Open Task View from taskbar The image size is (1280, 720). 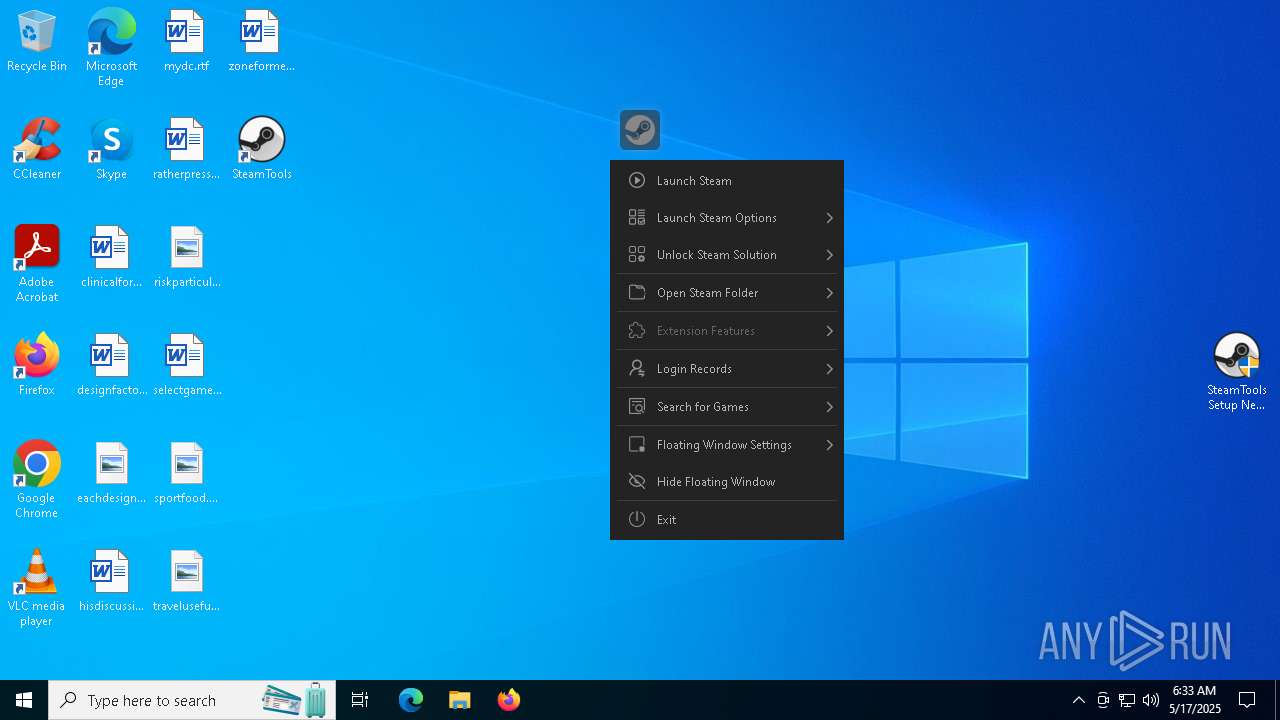[x=360, y=700]
